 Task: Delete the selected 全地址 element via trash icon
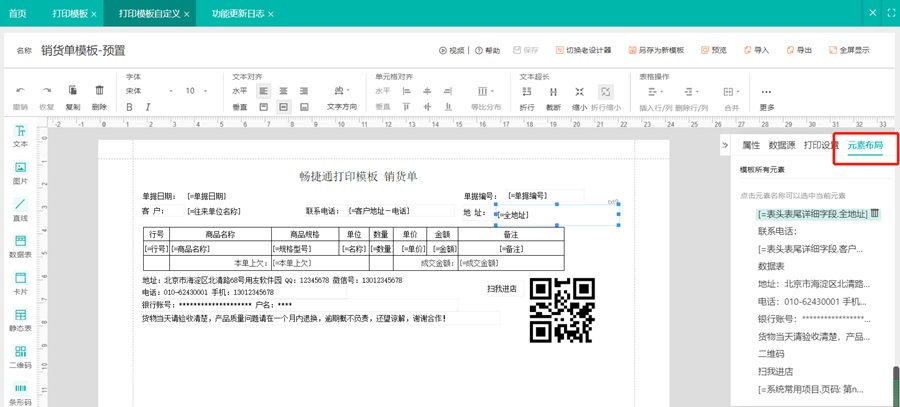875,213
